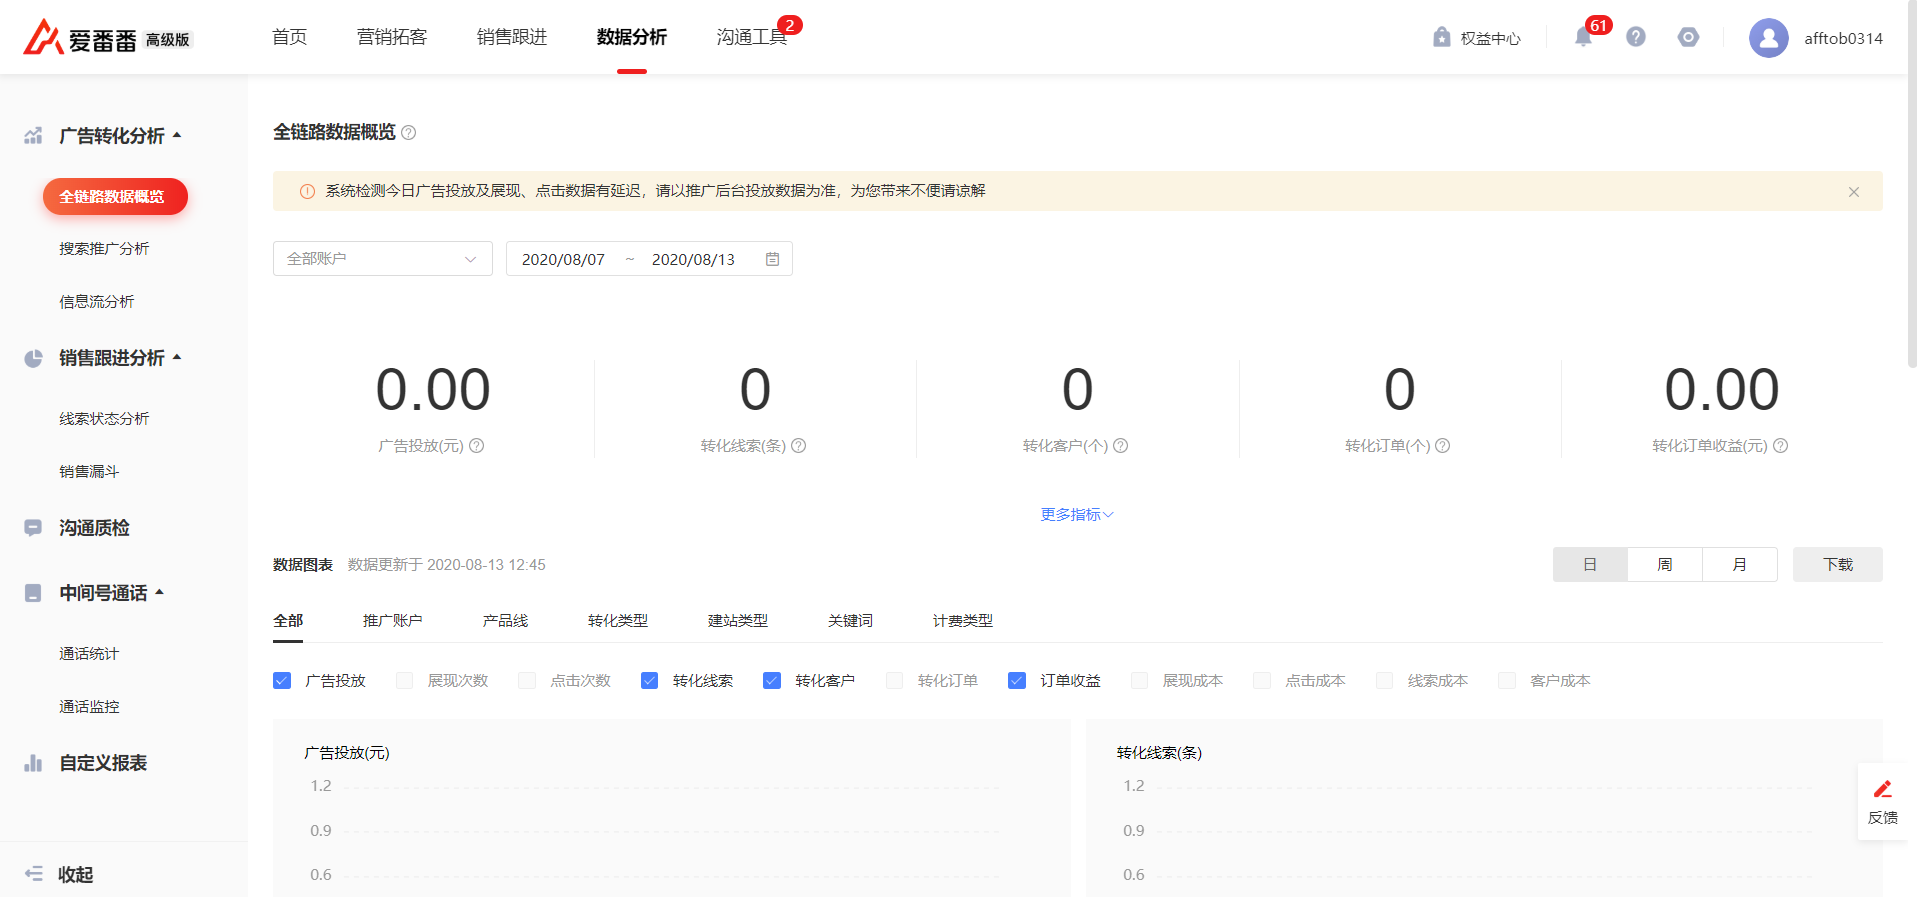Click the 广告转化分析 chart icon in sidebar
1917x897 pixels.
[33, 136]
